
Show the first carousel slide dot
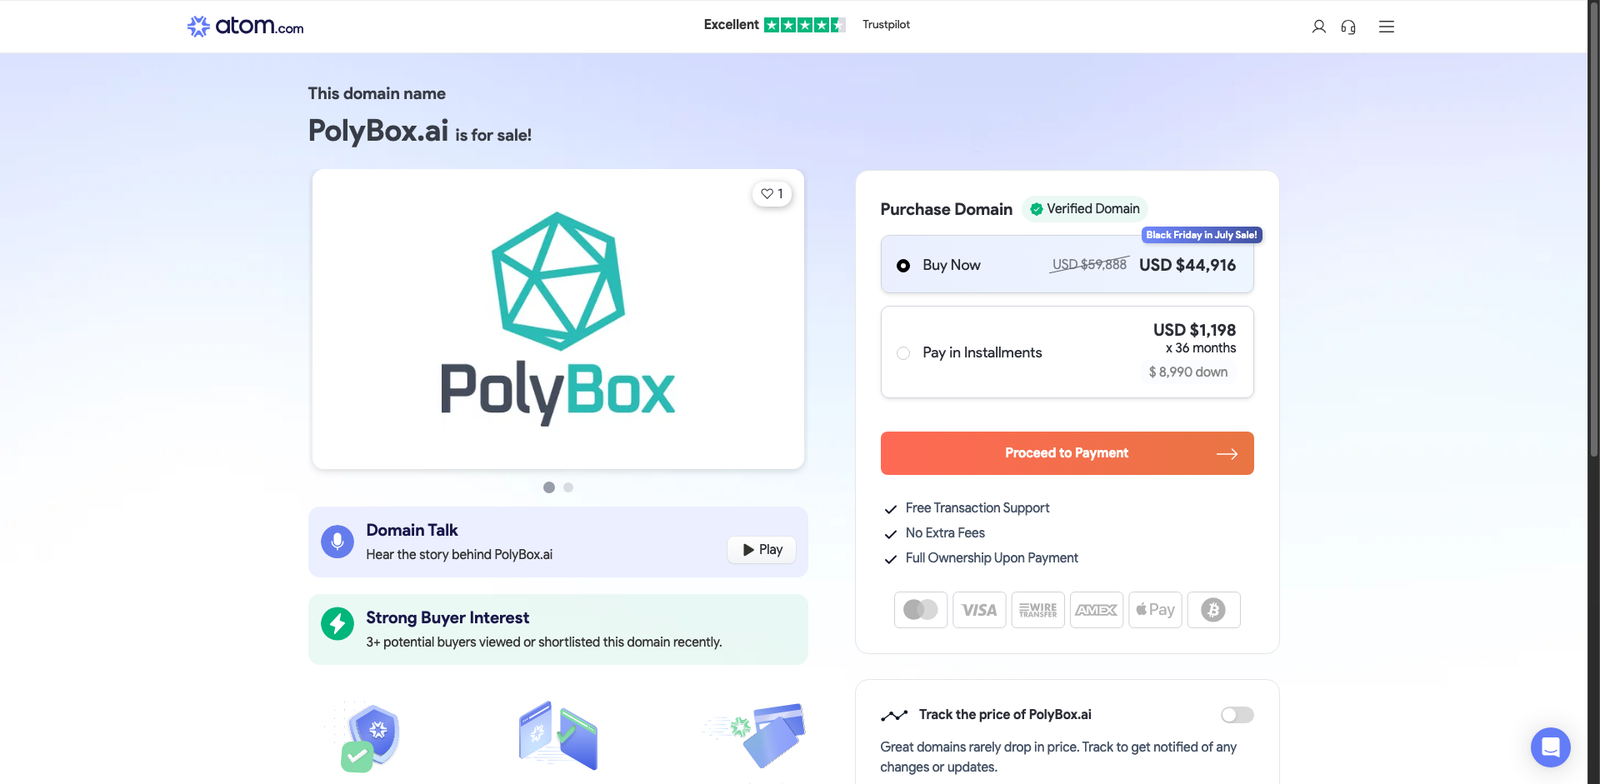pos(549,487)
